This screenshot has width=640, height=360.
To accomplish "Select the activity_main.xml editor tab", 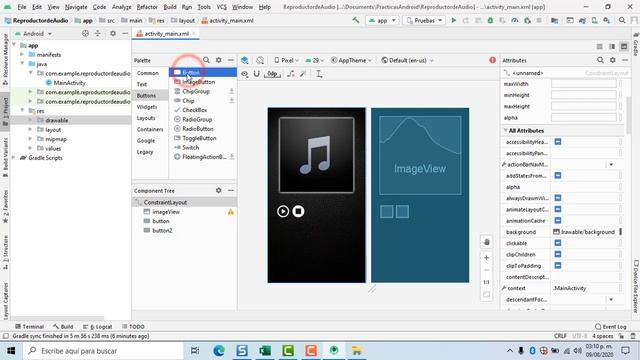I will 167,34.
